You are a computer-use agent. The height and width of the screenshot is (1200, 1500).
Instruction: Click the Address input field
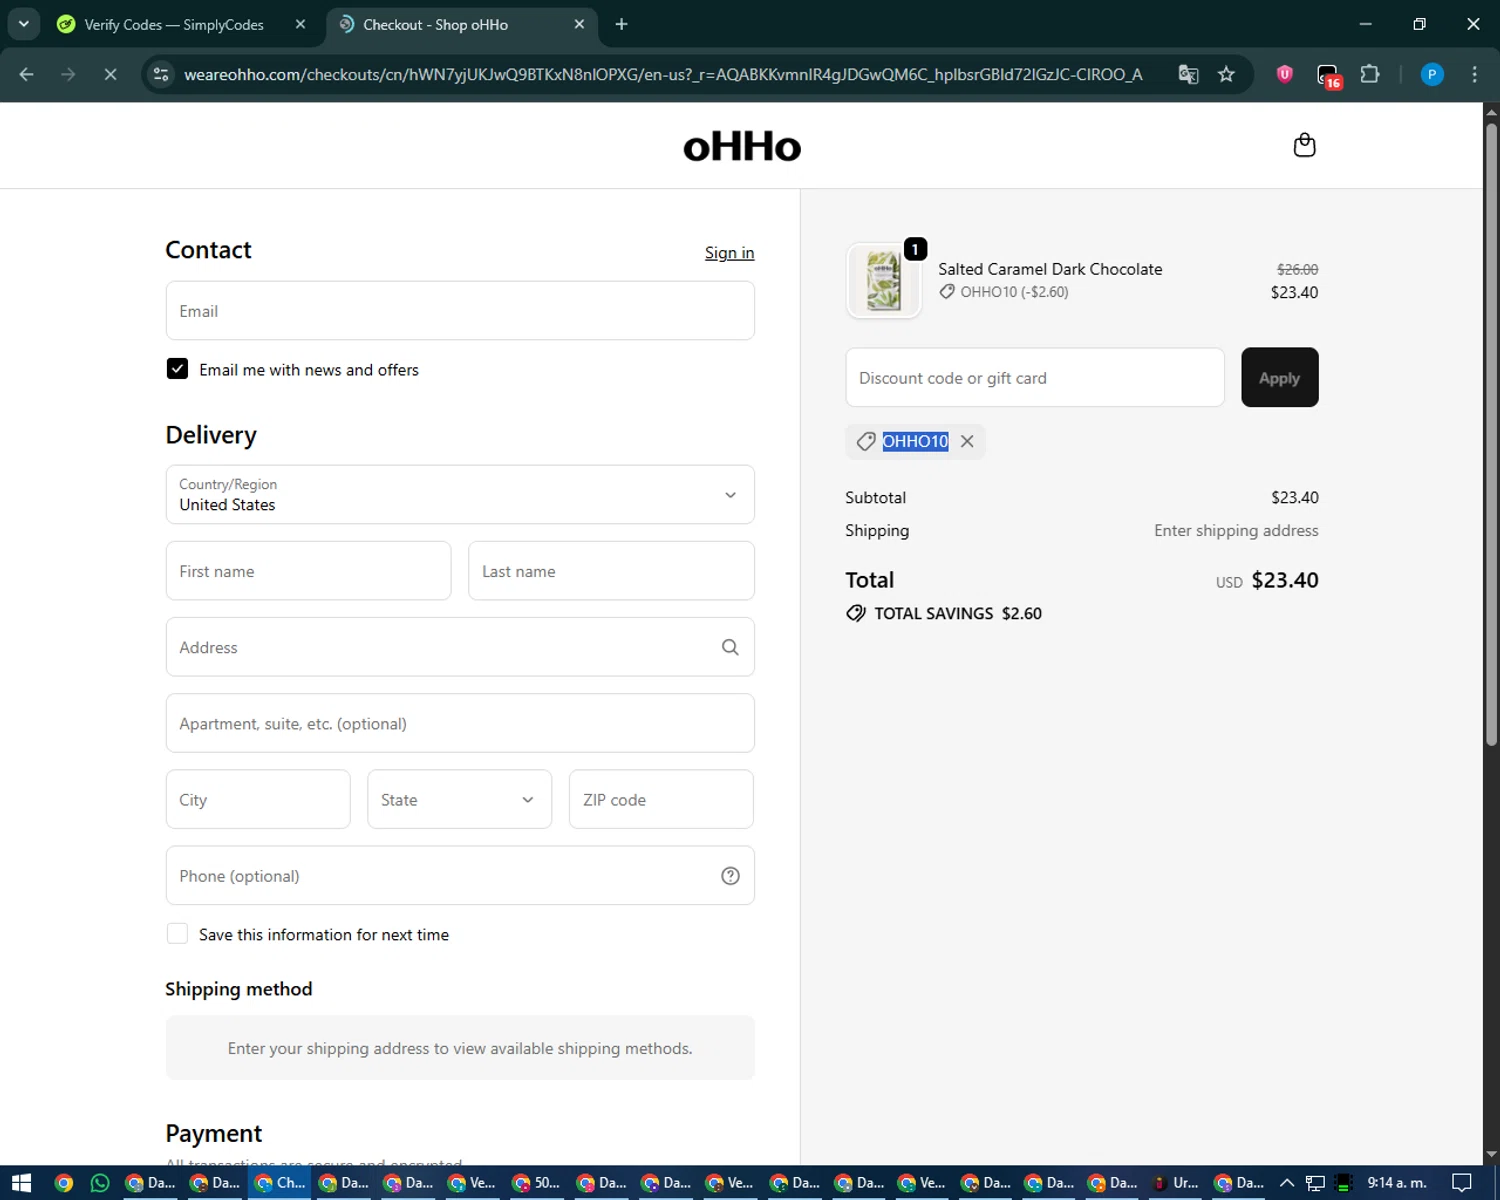pyautogui.click(x=460, y=647)
